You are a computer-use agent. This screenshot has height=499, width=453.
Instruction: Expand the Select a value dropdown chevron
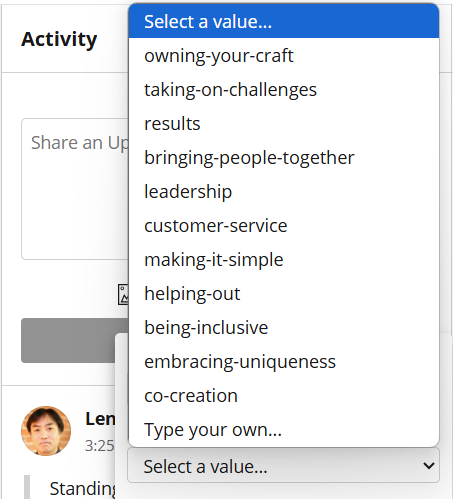[x=428, y=465]
